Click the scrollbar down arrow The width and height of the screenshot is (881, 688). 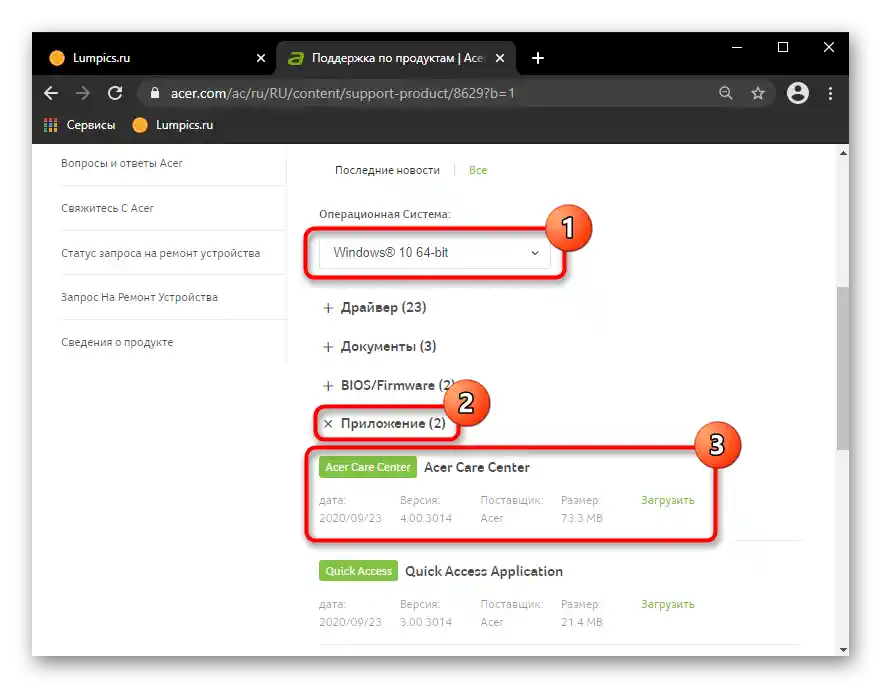coord(843,649)
